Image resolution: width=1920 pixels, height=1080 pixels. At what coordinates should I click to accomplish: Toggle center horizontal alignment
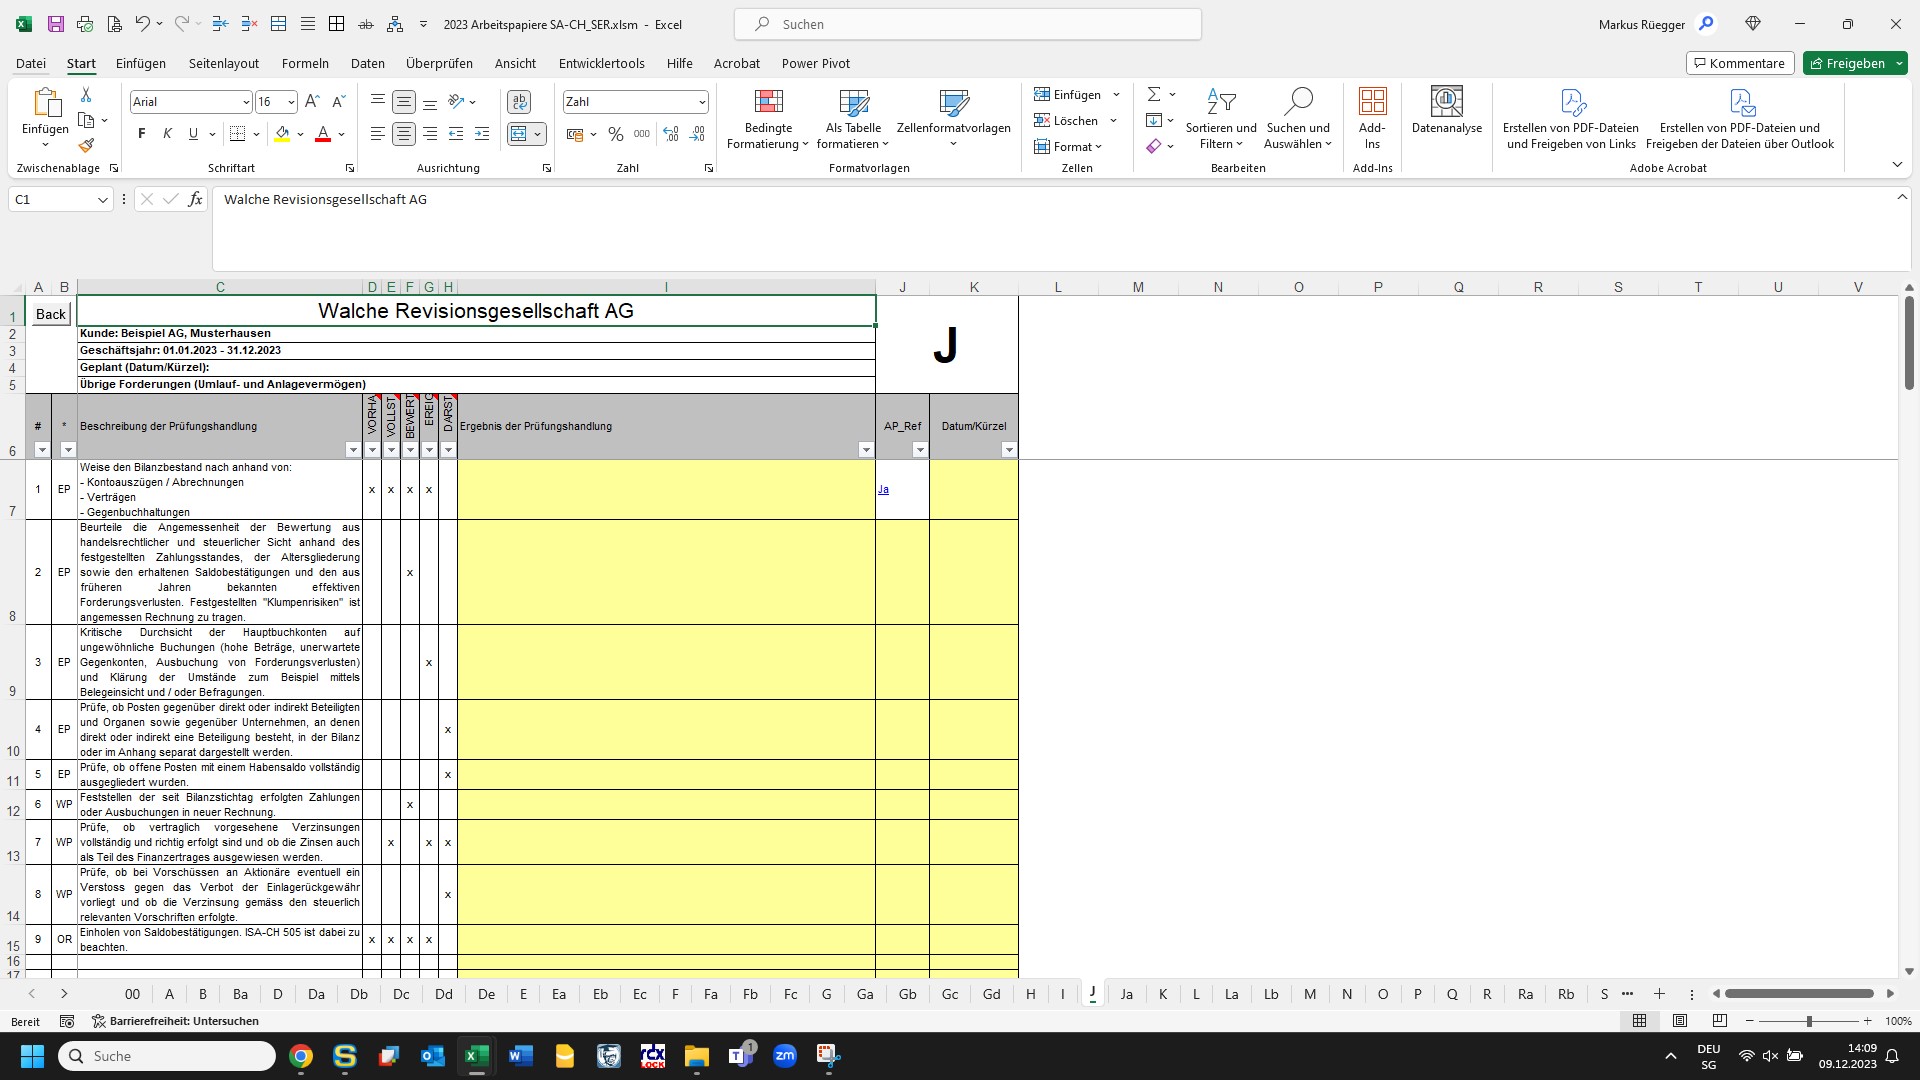(404, 134)
